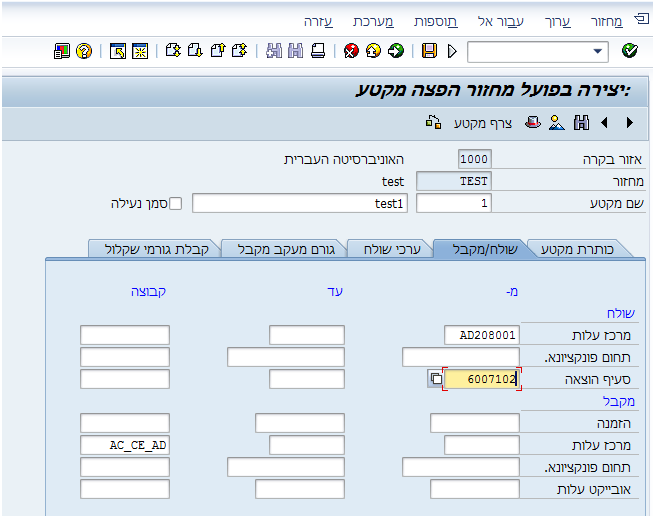The image size is (653, 519).
Task: Click the Customize Local Layout icon
Action: coord(62,51)
